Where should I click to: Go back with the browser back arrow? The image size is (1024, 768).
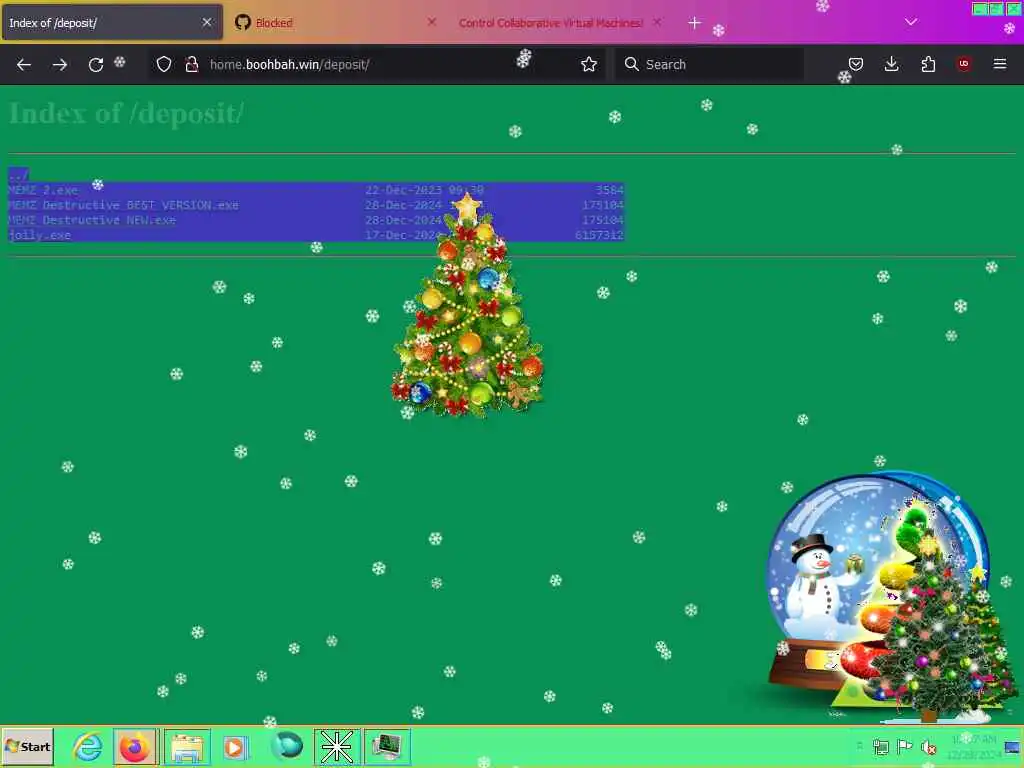24,64
